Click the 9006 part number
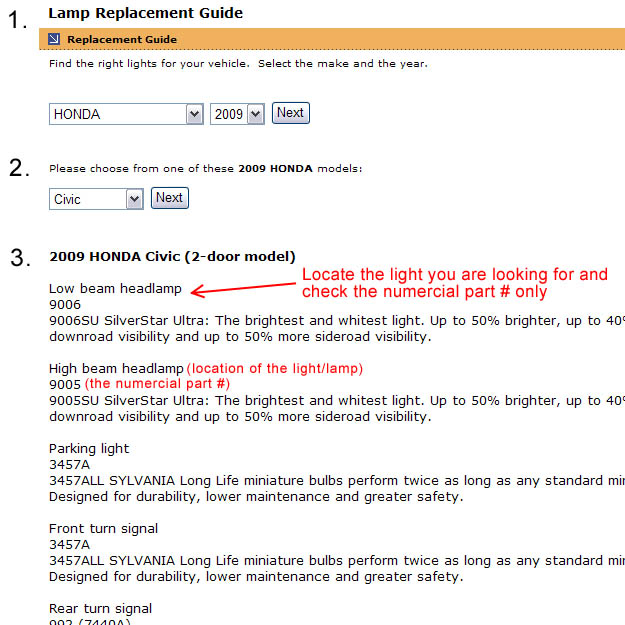 pos(65,305)
